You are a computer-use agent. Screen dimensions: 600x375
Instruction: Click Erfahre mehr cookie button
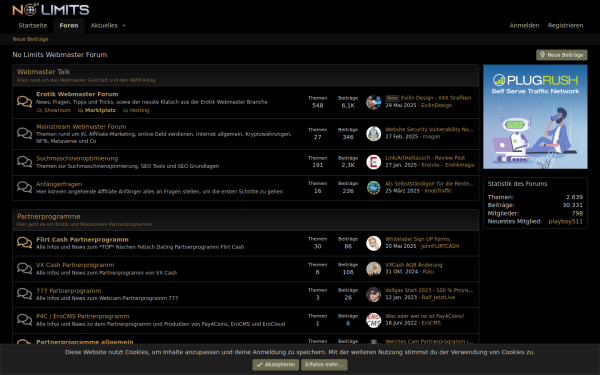click(x=324, y=365)
